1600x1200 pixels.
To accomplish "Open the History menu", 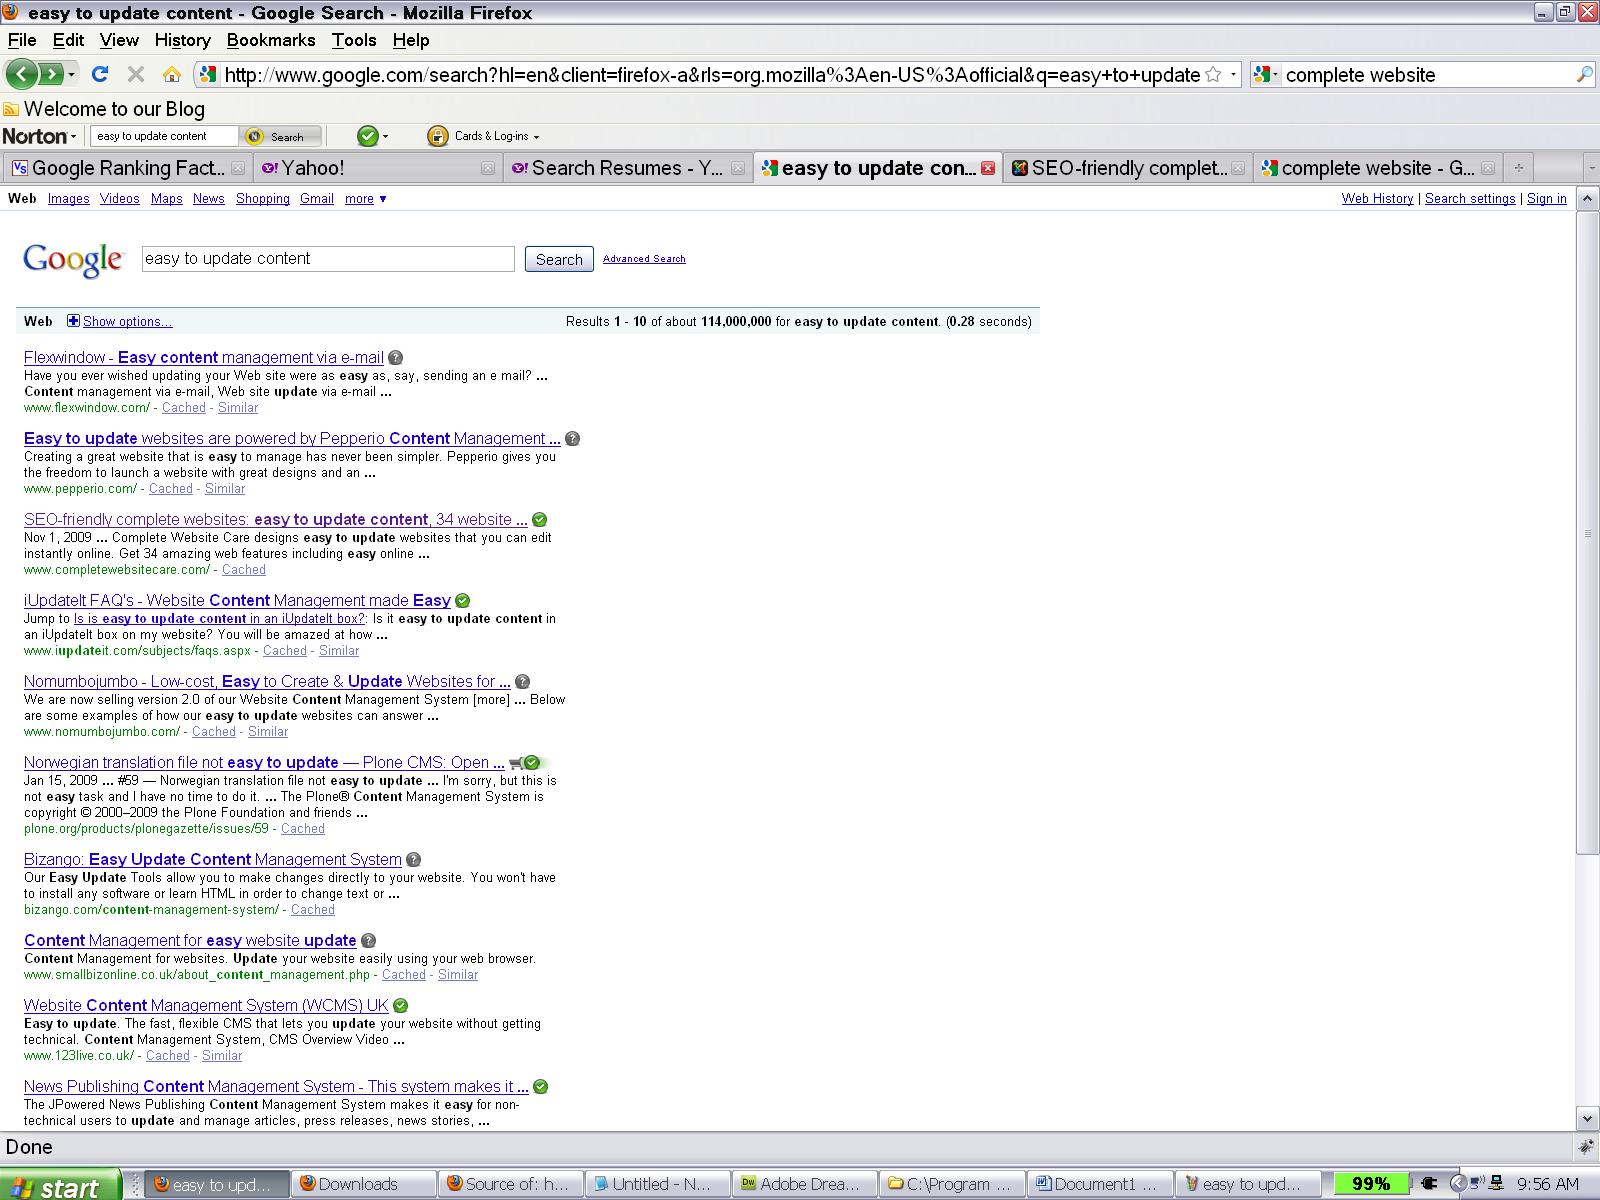I will pos(182,40).
